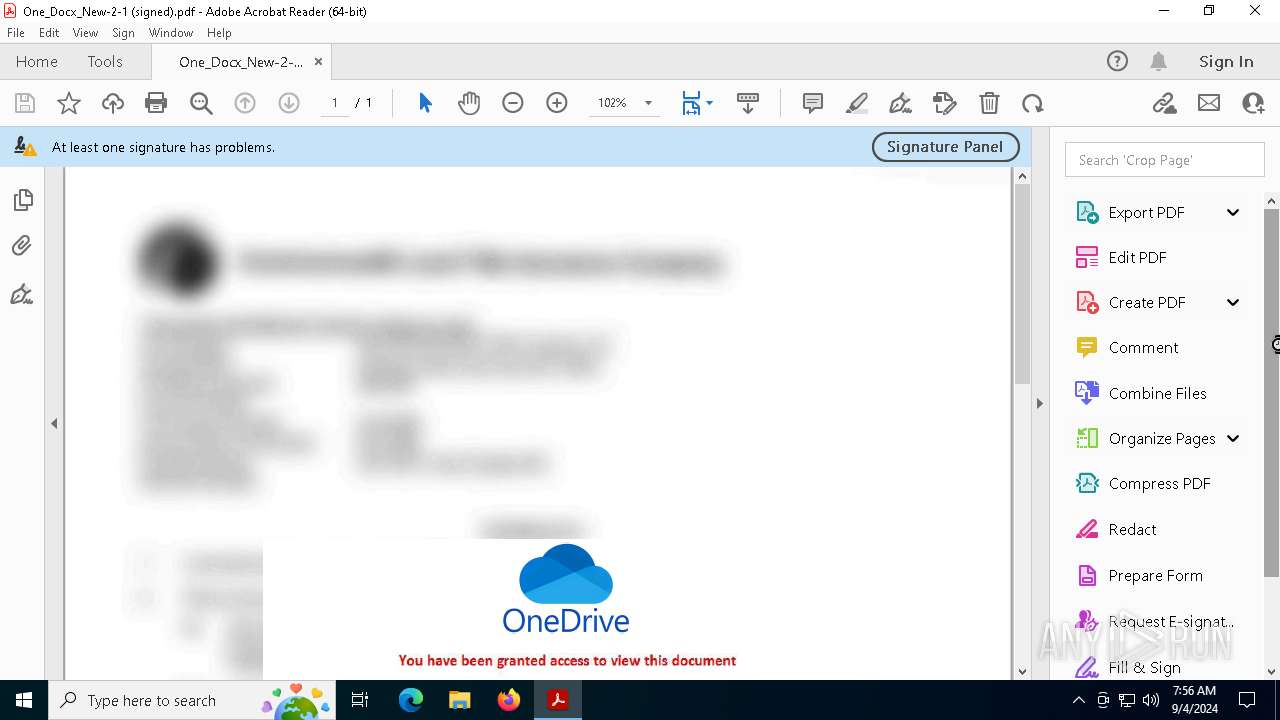Expand Organize Pages options chevron
Viewport: 1280px width, 720px height.
click(x=1233, y=438)
